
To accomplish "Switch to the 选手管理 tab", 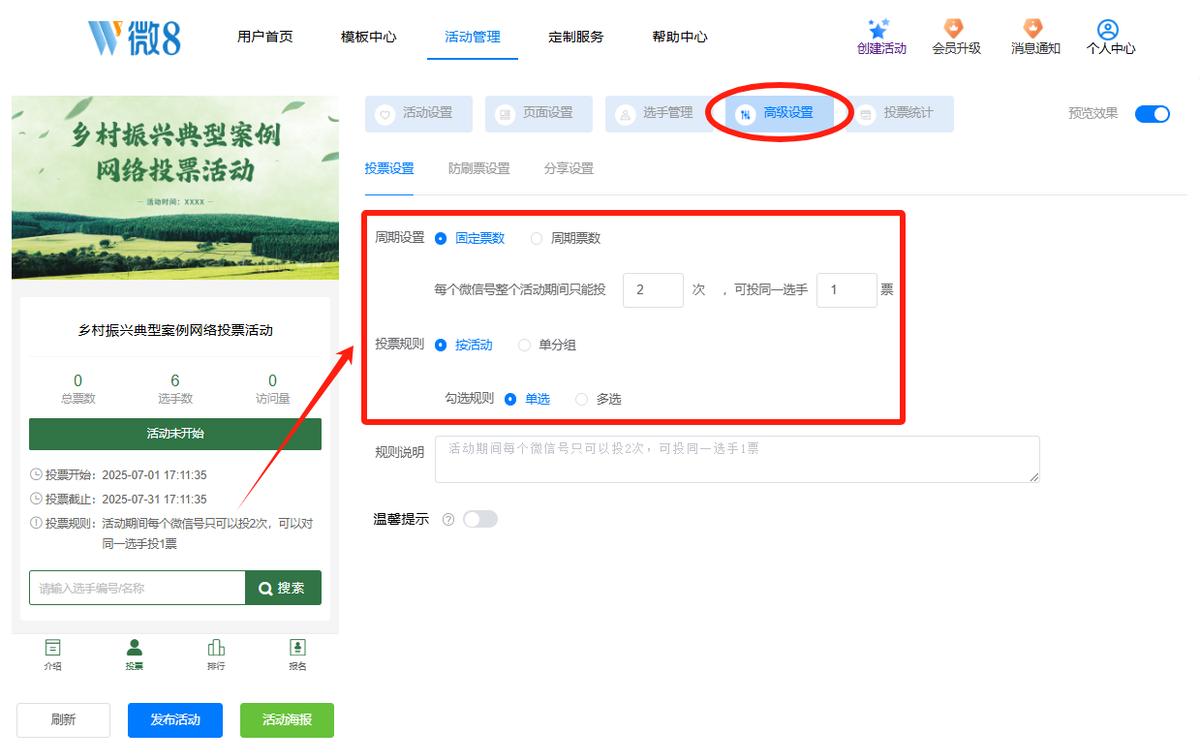I will point(659,114).
